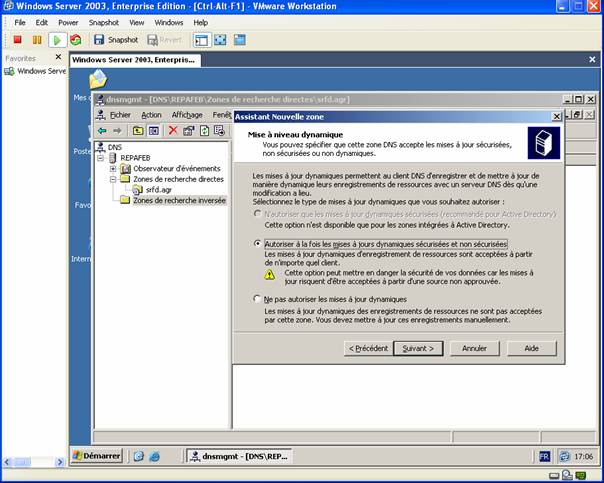Click system tray icon beside the clock

tap(564, 457)
